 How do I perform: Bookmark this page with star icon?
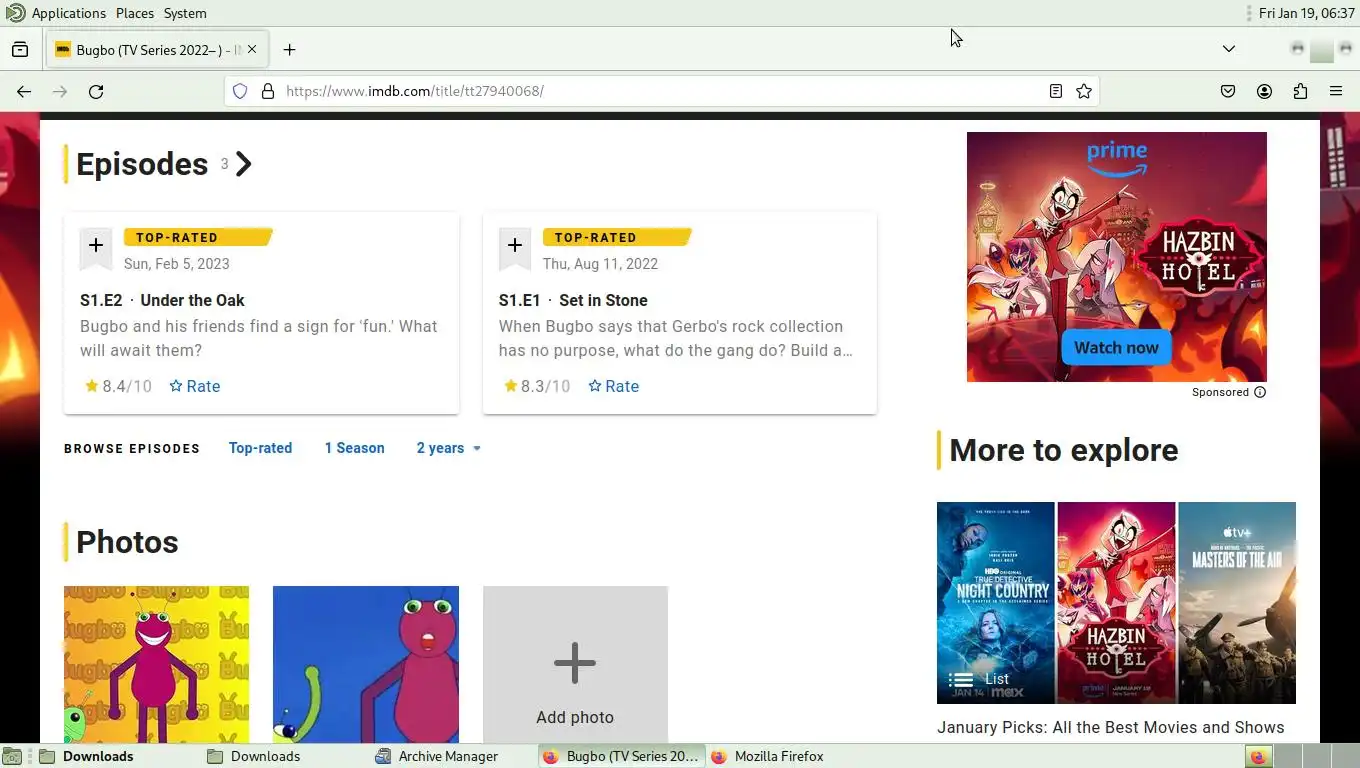[1084, 91]
